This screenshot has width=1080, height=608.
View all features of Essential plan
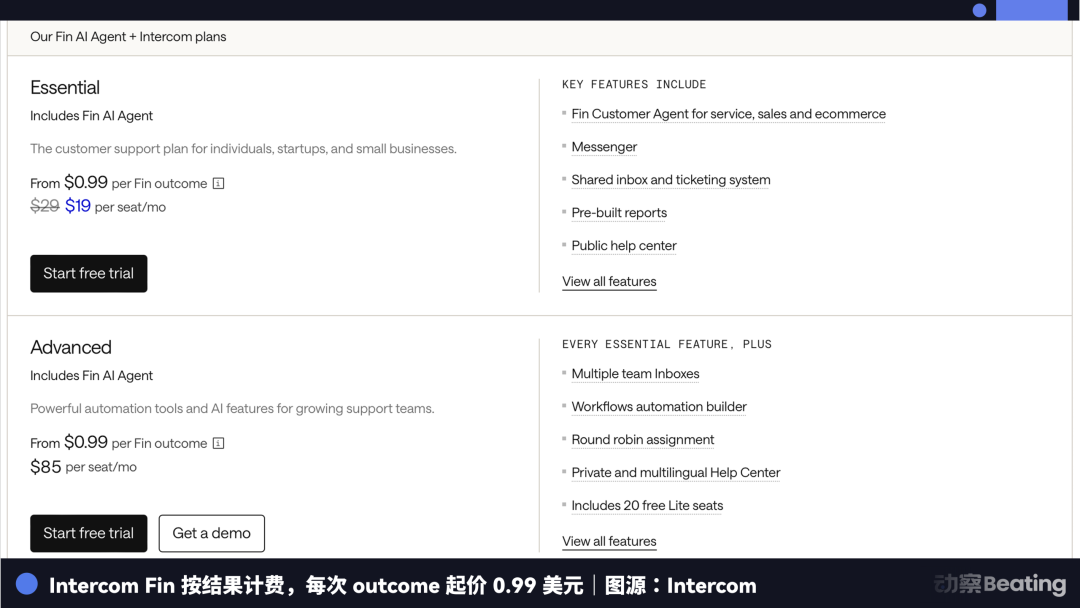[x=609, y=282]
